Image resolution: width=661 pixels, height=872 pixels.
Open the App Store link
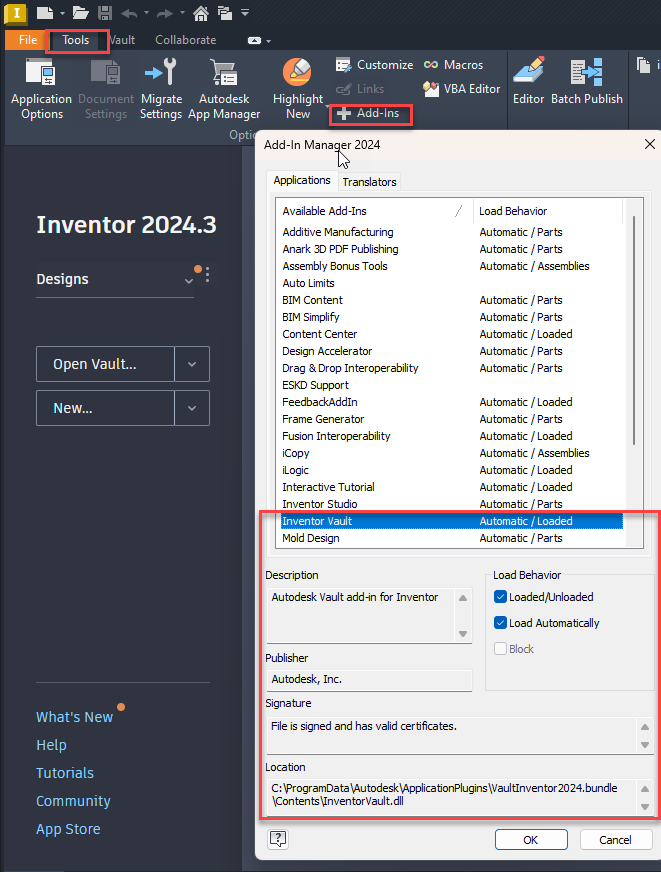pos(68,829)
